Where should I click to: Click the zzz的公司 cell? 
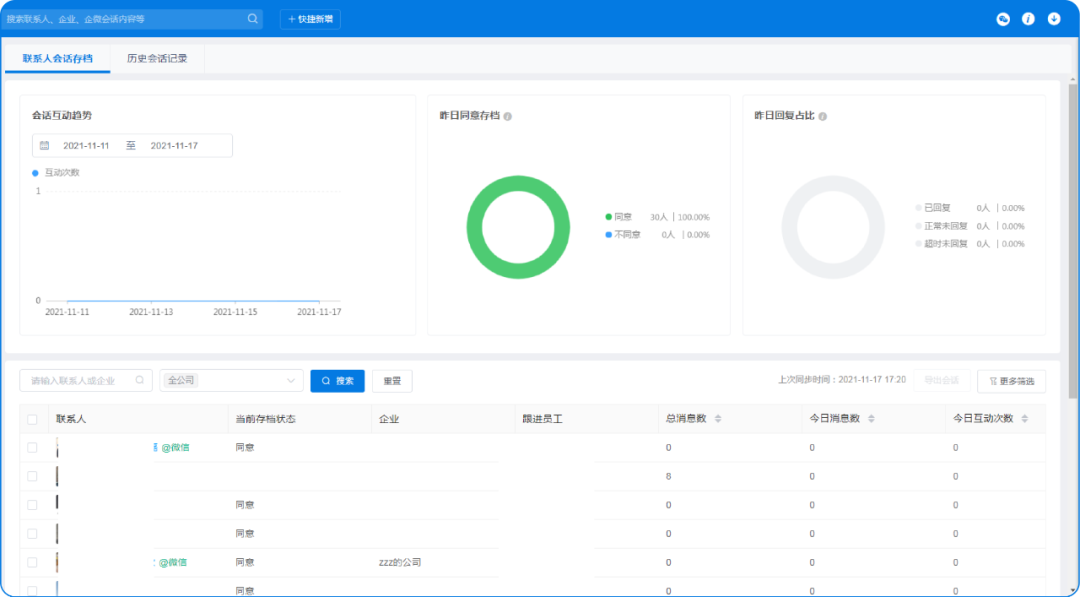(x=399, y=563)
